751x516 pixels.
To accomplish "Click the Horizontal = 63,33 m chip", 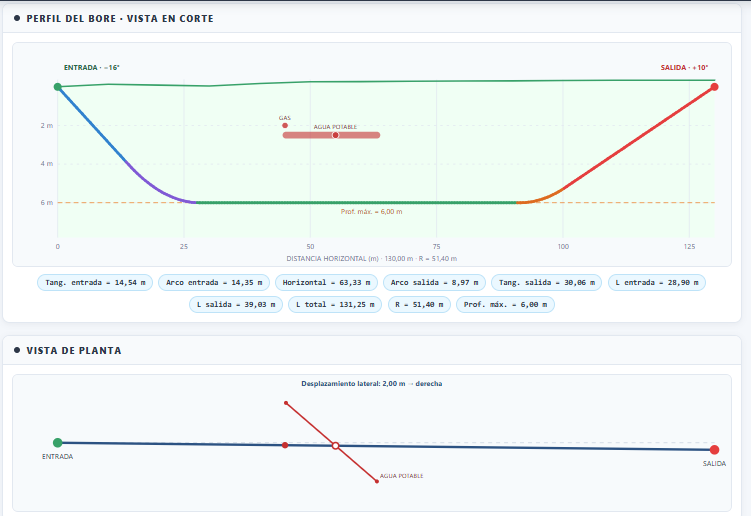I will (x=326, y=283).
